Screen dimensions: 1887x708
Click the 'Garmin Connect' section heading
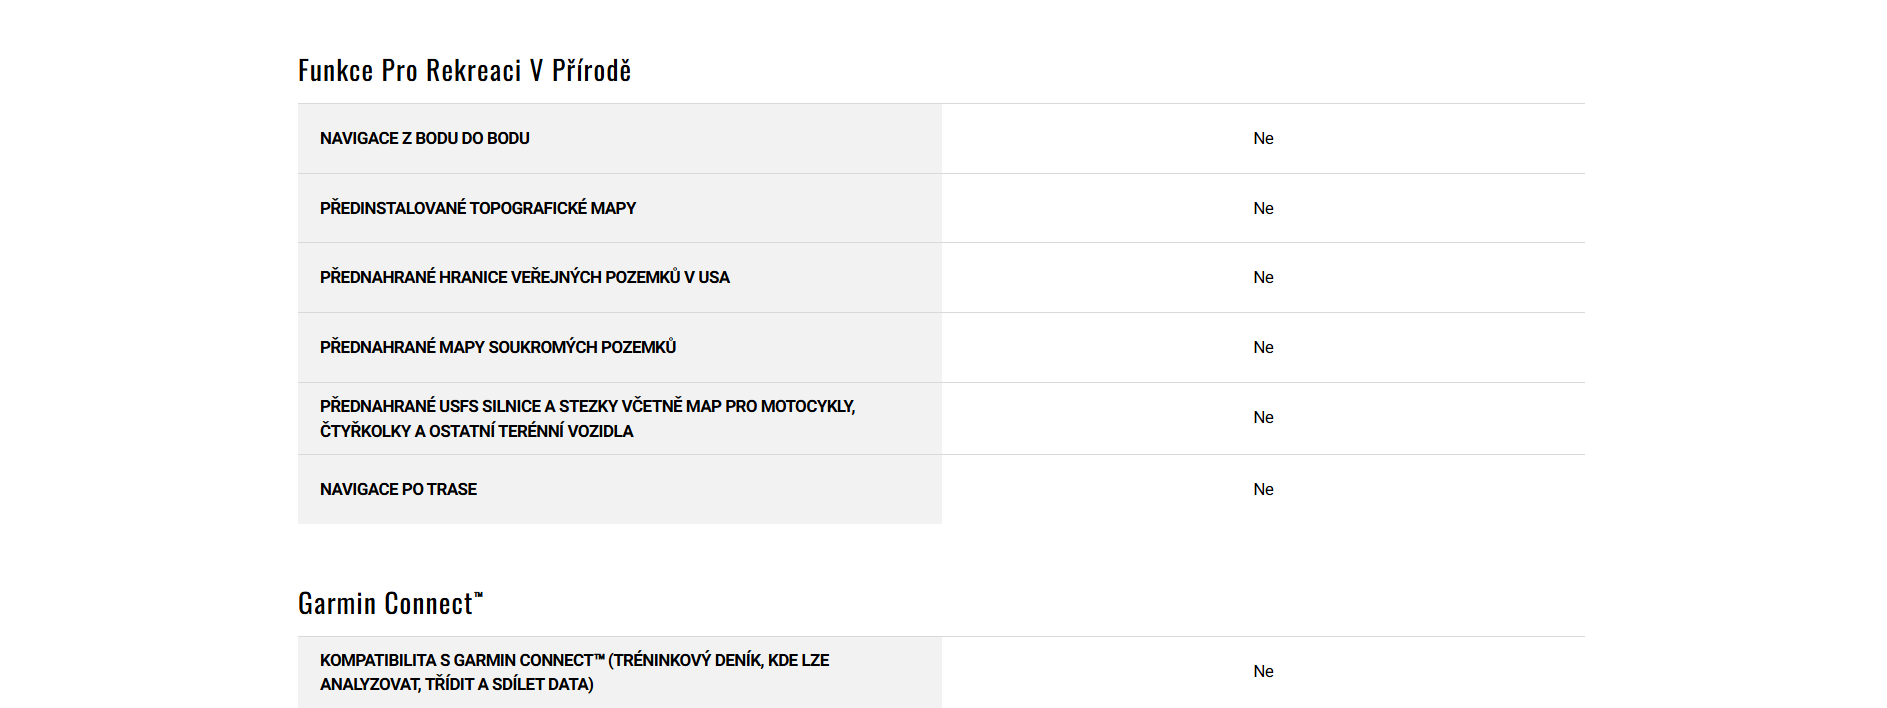click(385, 604)
